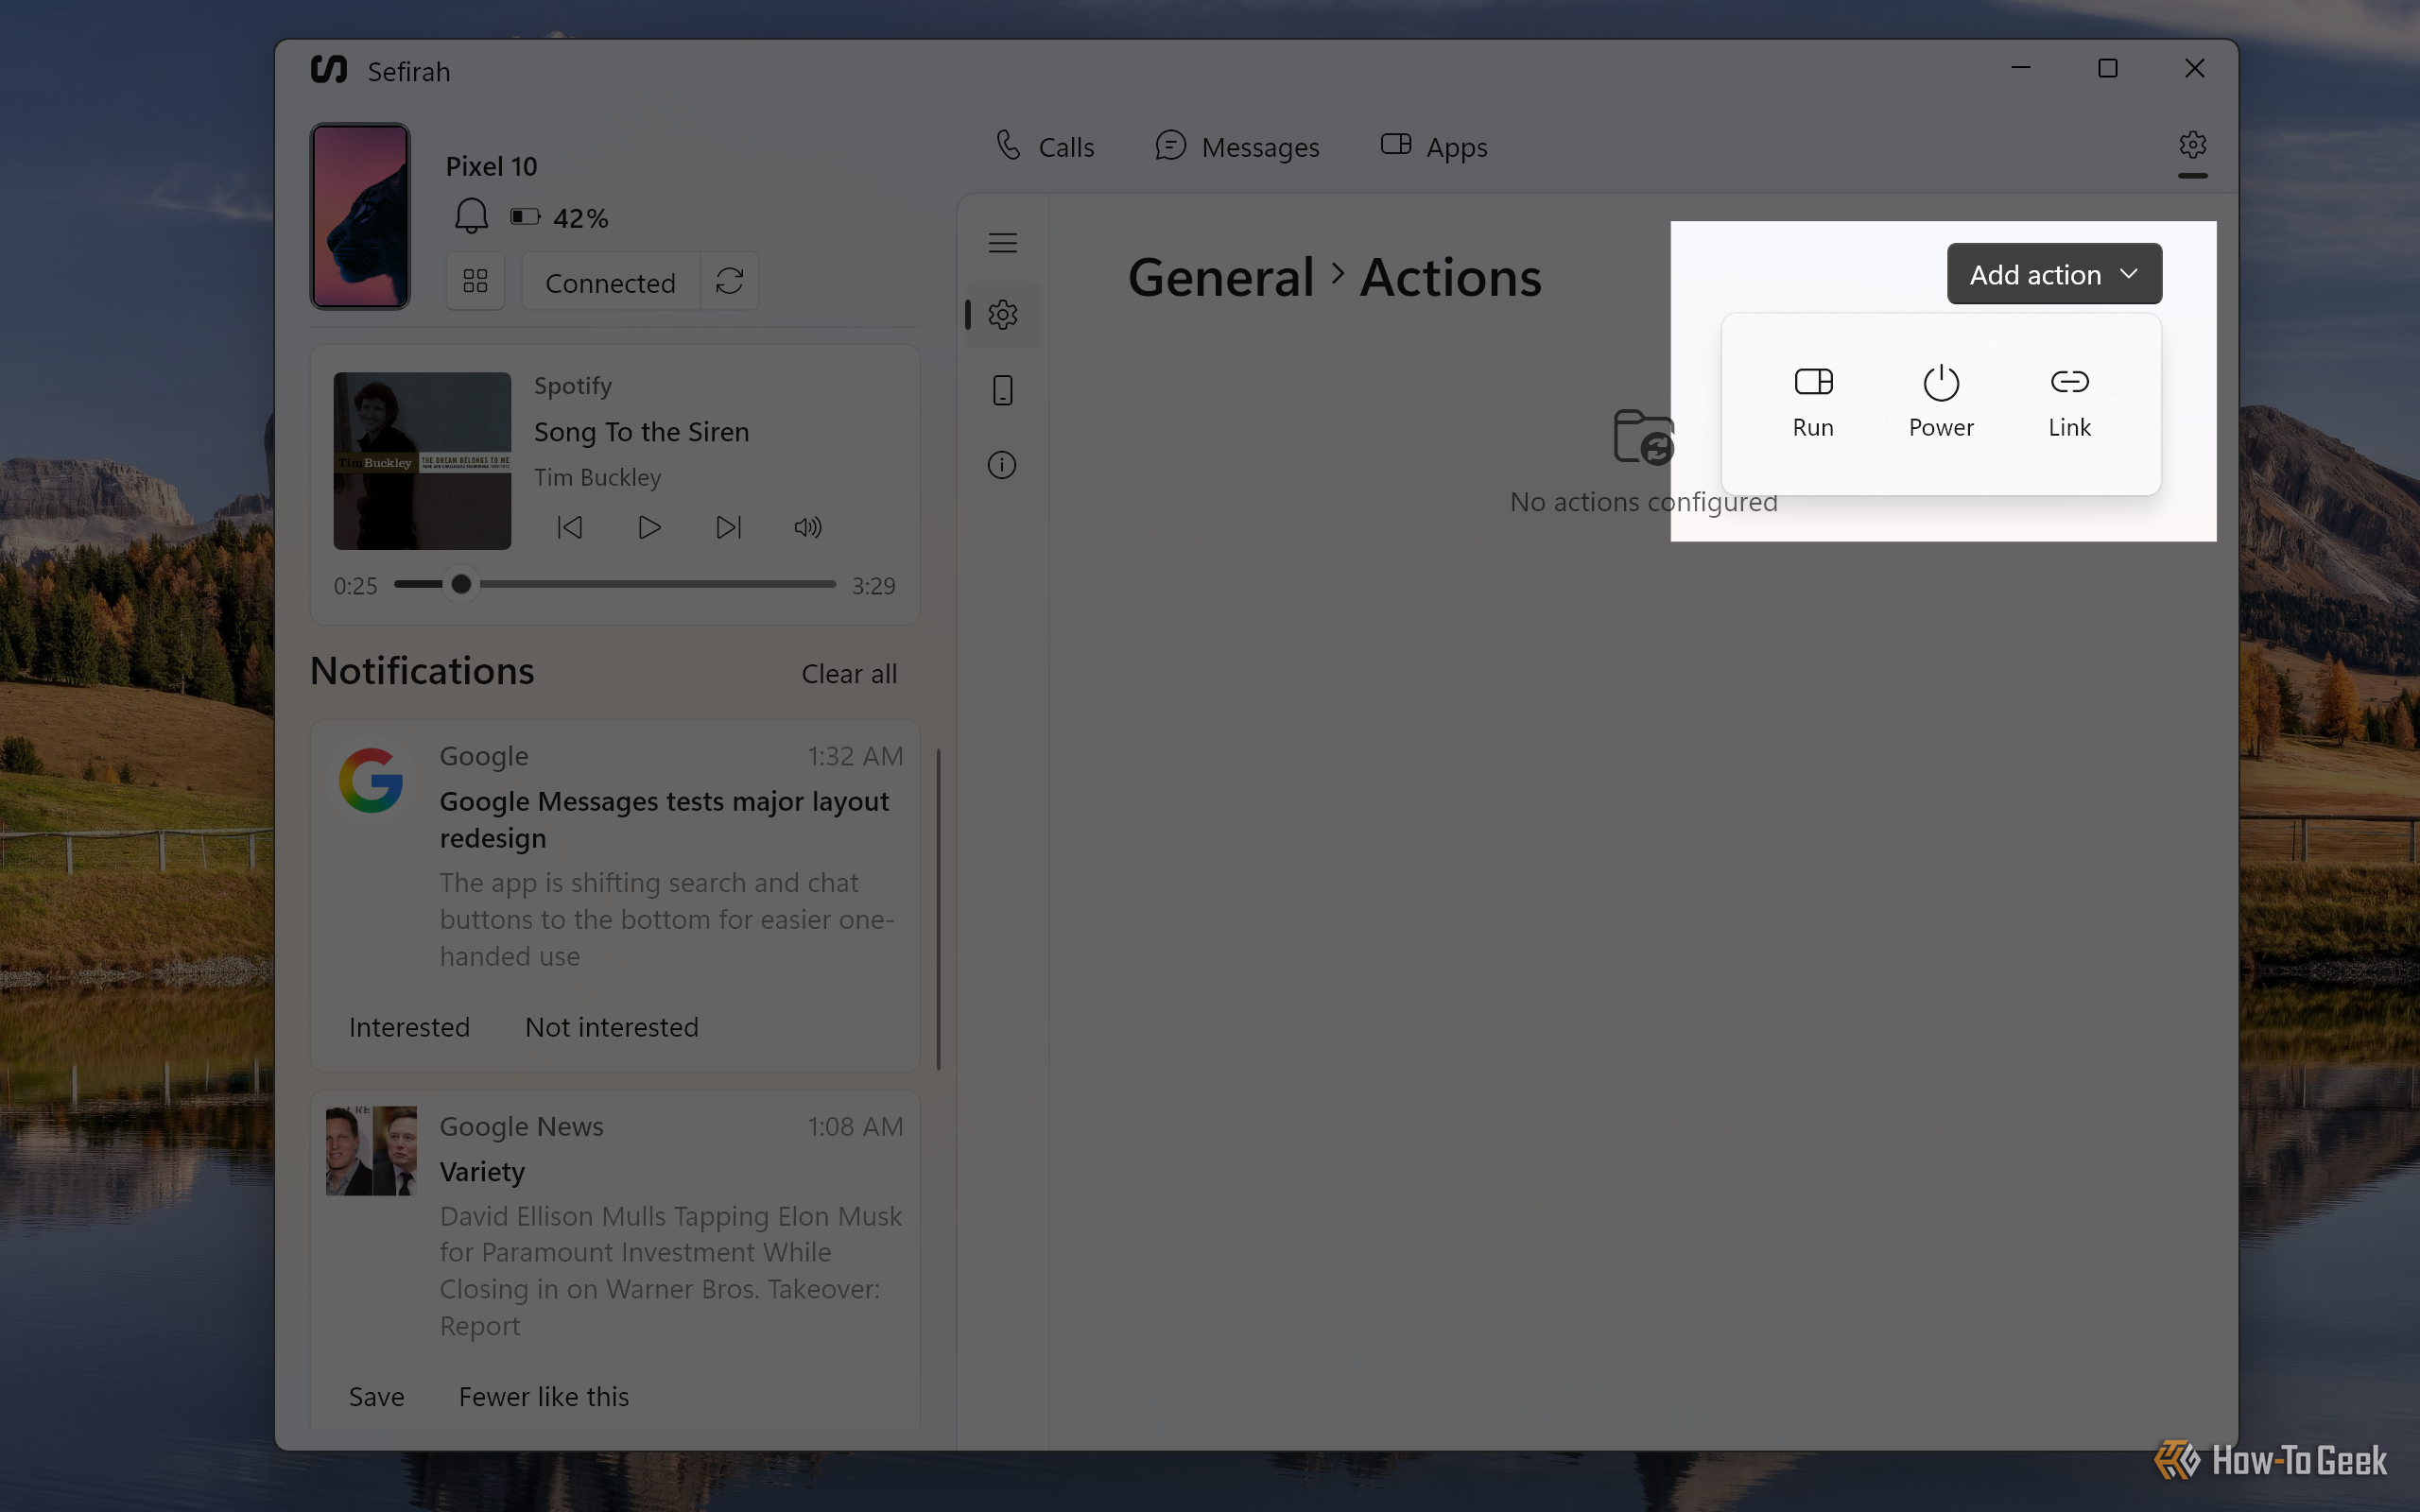The image size is (2420, 1512).
Task: Click the Song To the Siren album art
Action: (x=422, y=461)
